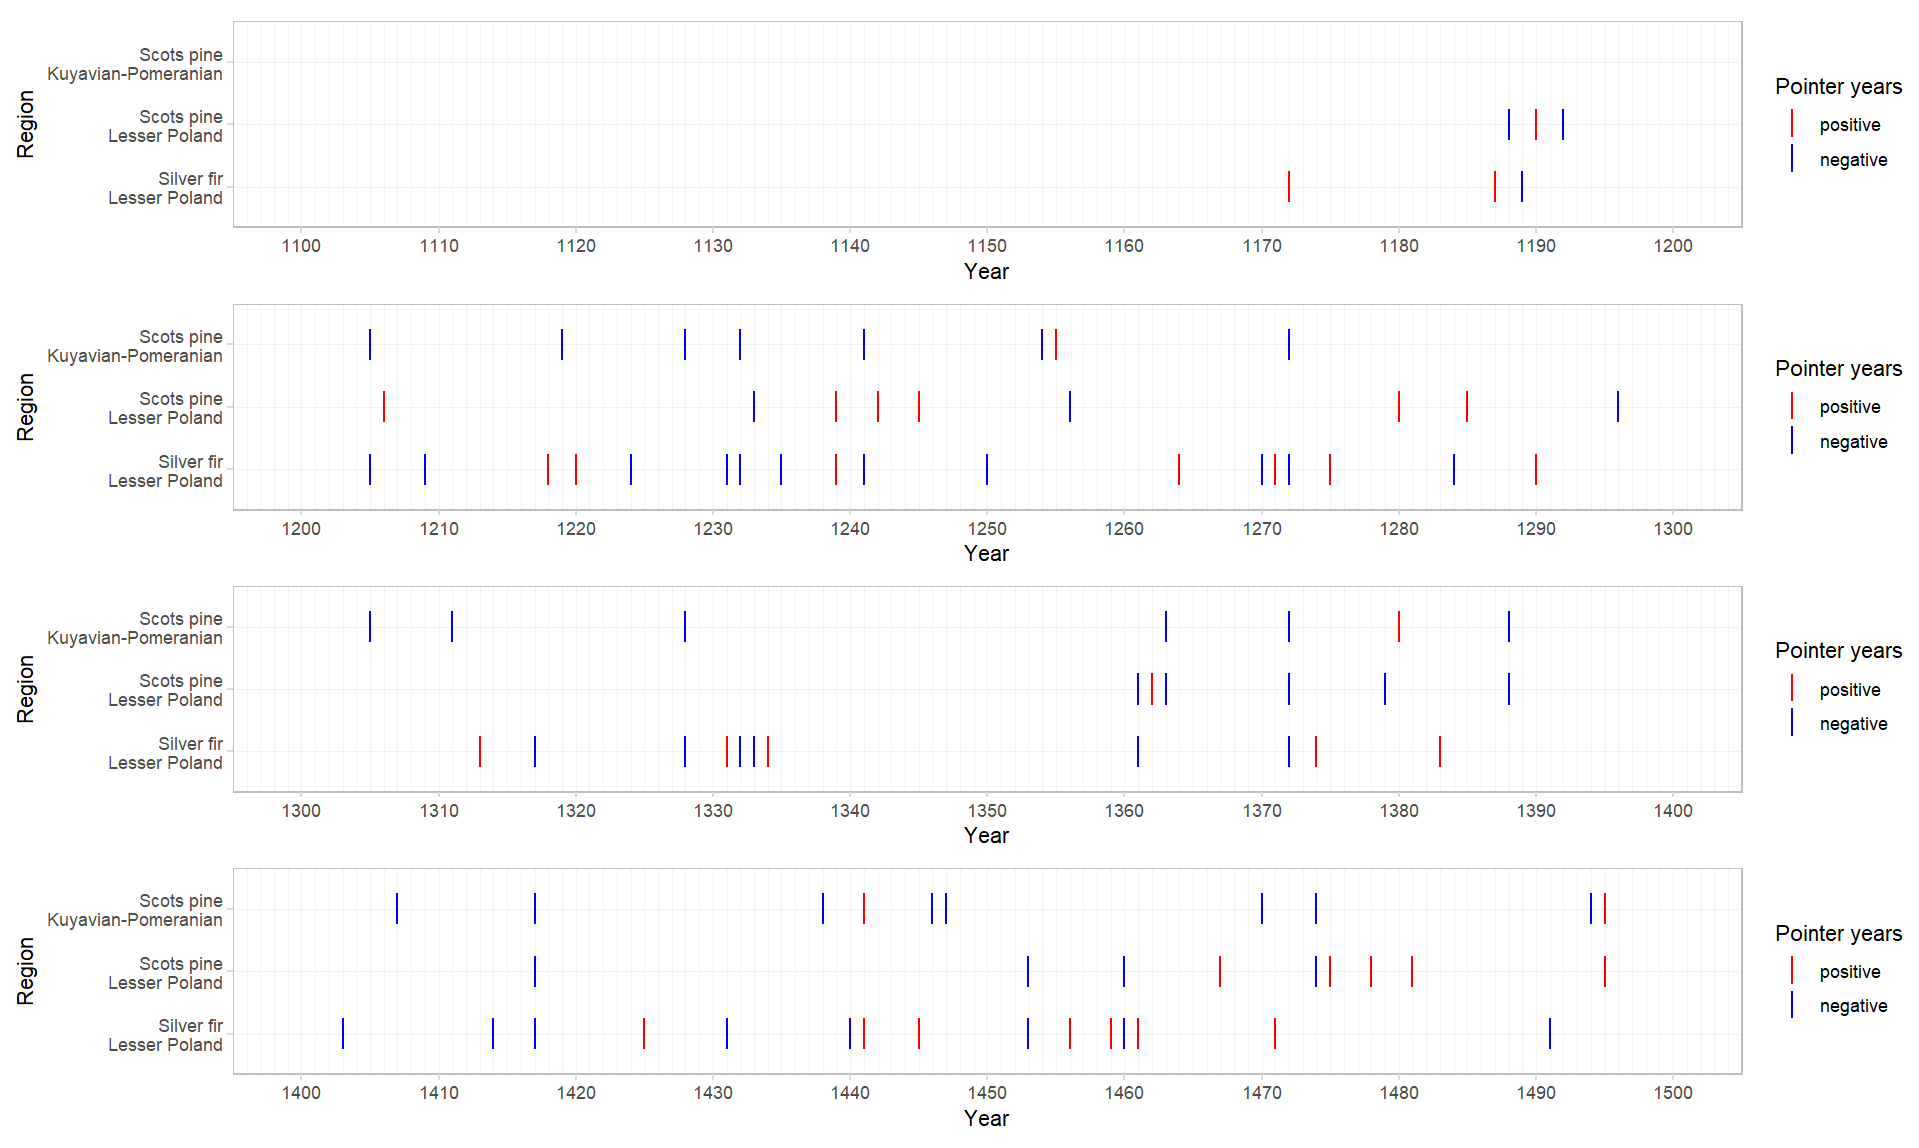The image size is (1919, 1148).
Task: Click the 'Pointer years' legend title of top panel
Action: [x=1838, y=87]
